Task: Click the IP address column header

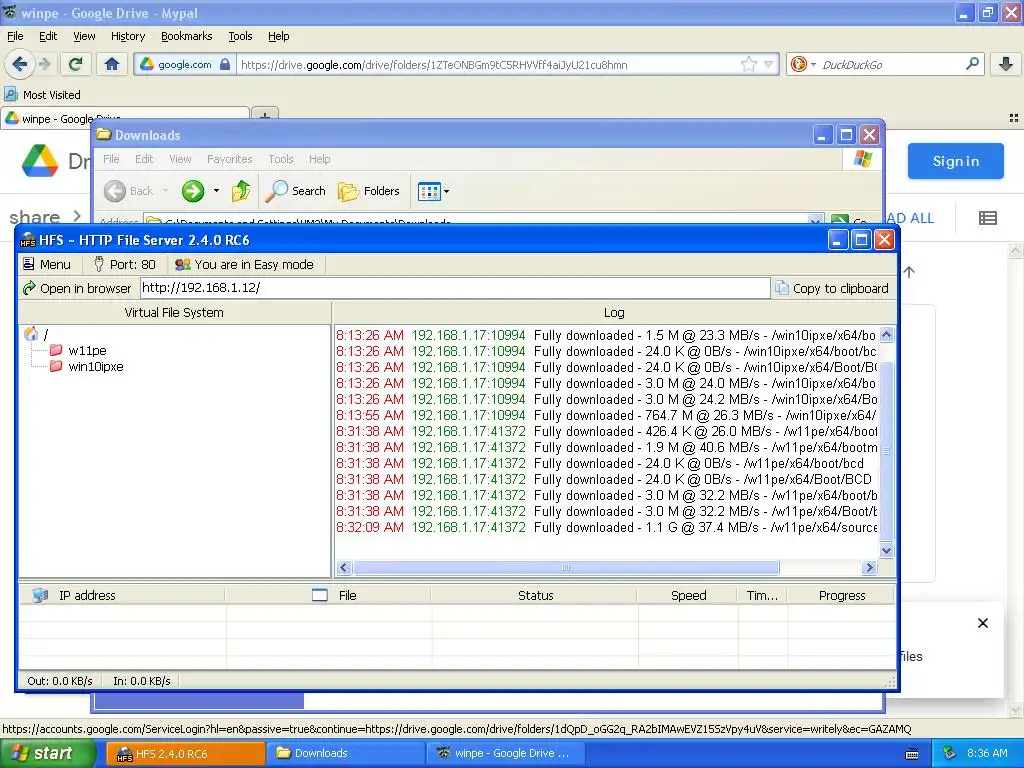Action: click(x=122, y=596)
